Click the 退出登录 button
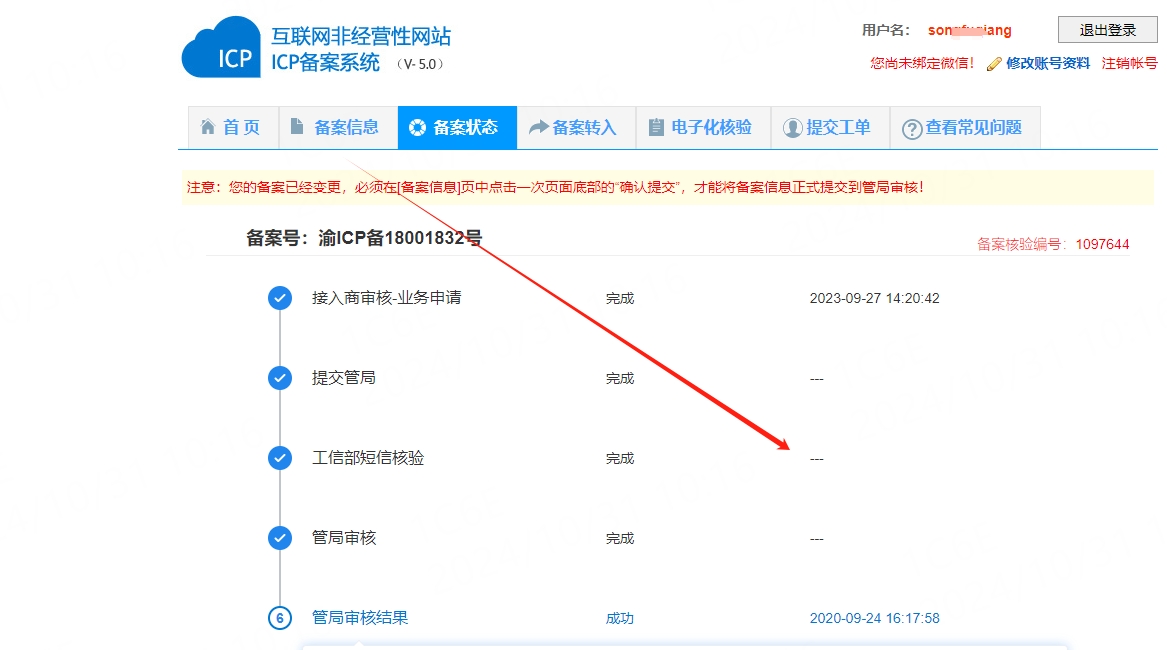Image resolution: width=1167 pixels, height=650 pixels. coord(1107,30)
